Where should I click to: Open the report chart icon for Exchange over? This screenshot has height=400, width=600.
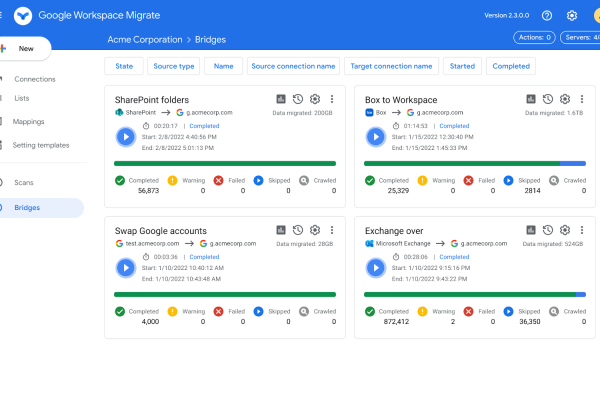(531, 230)
